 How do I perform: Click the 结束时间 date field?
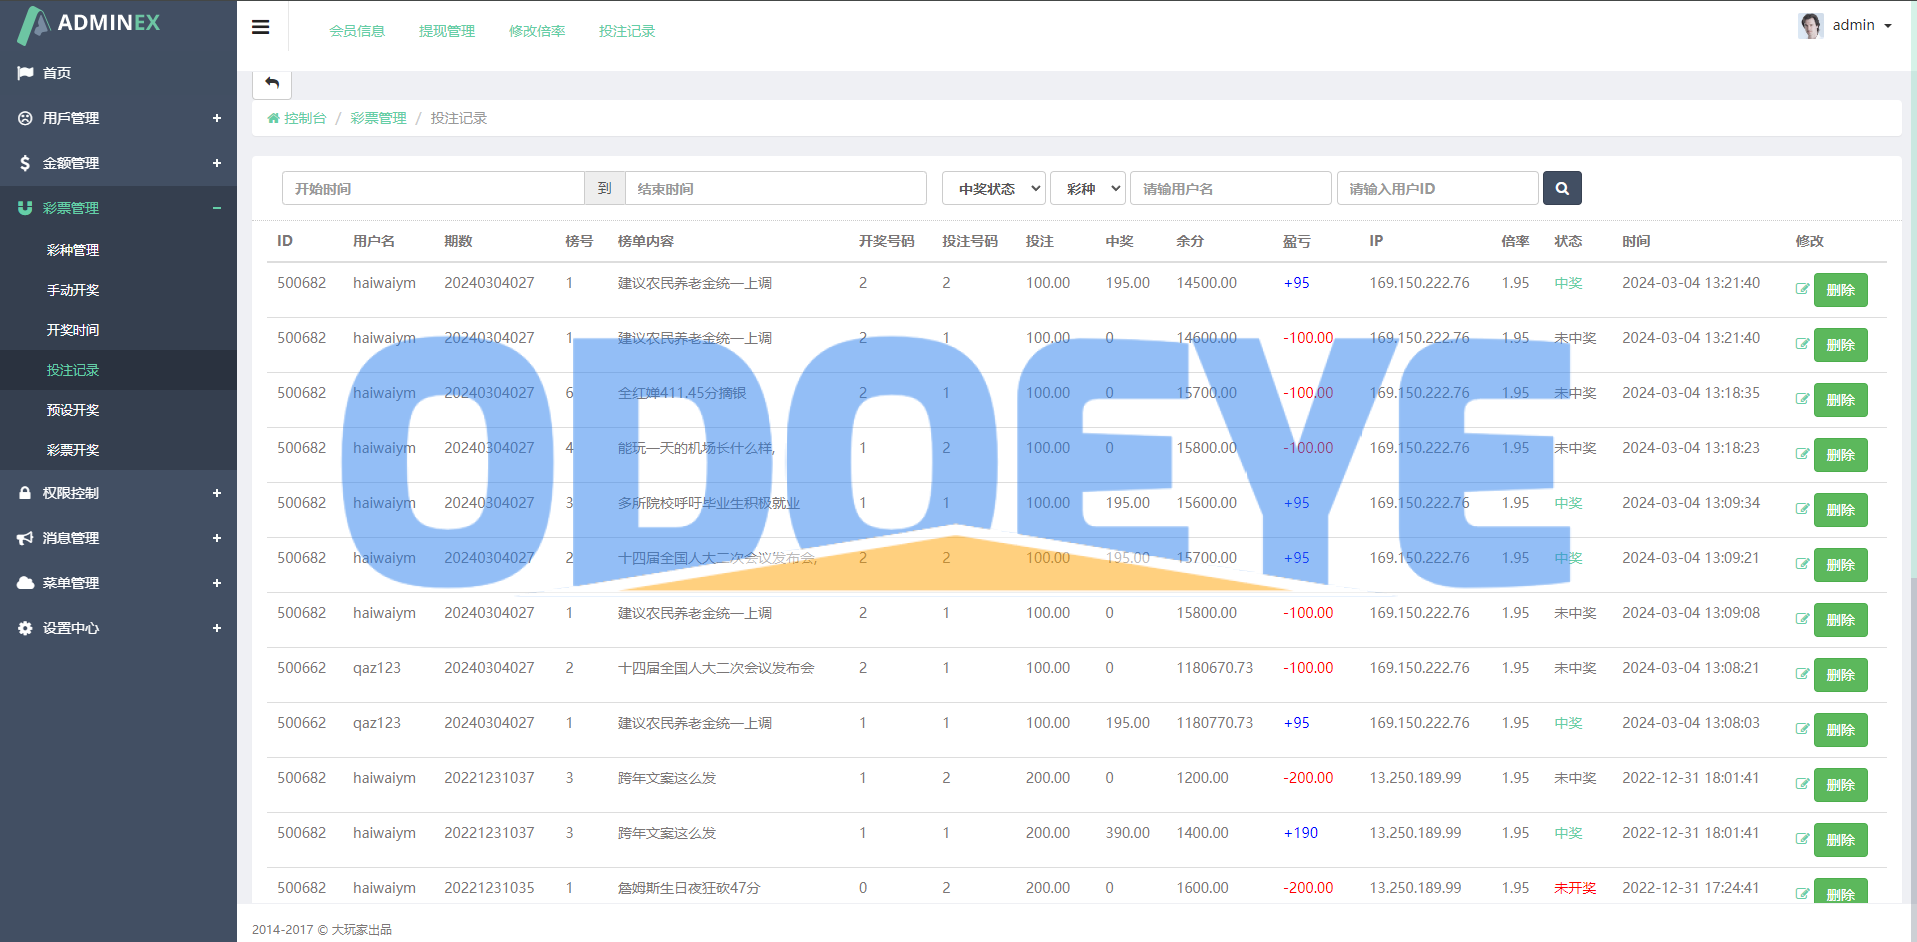(775, 188)
